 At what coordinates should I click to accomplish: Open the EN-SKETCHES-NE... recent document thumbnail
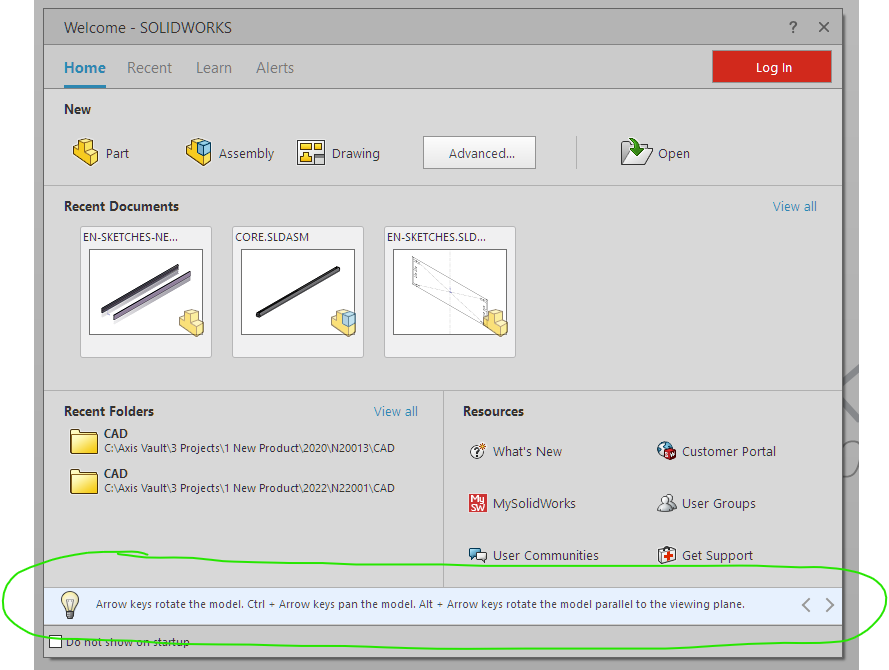click(146, 292)
